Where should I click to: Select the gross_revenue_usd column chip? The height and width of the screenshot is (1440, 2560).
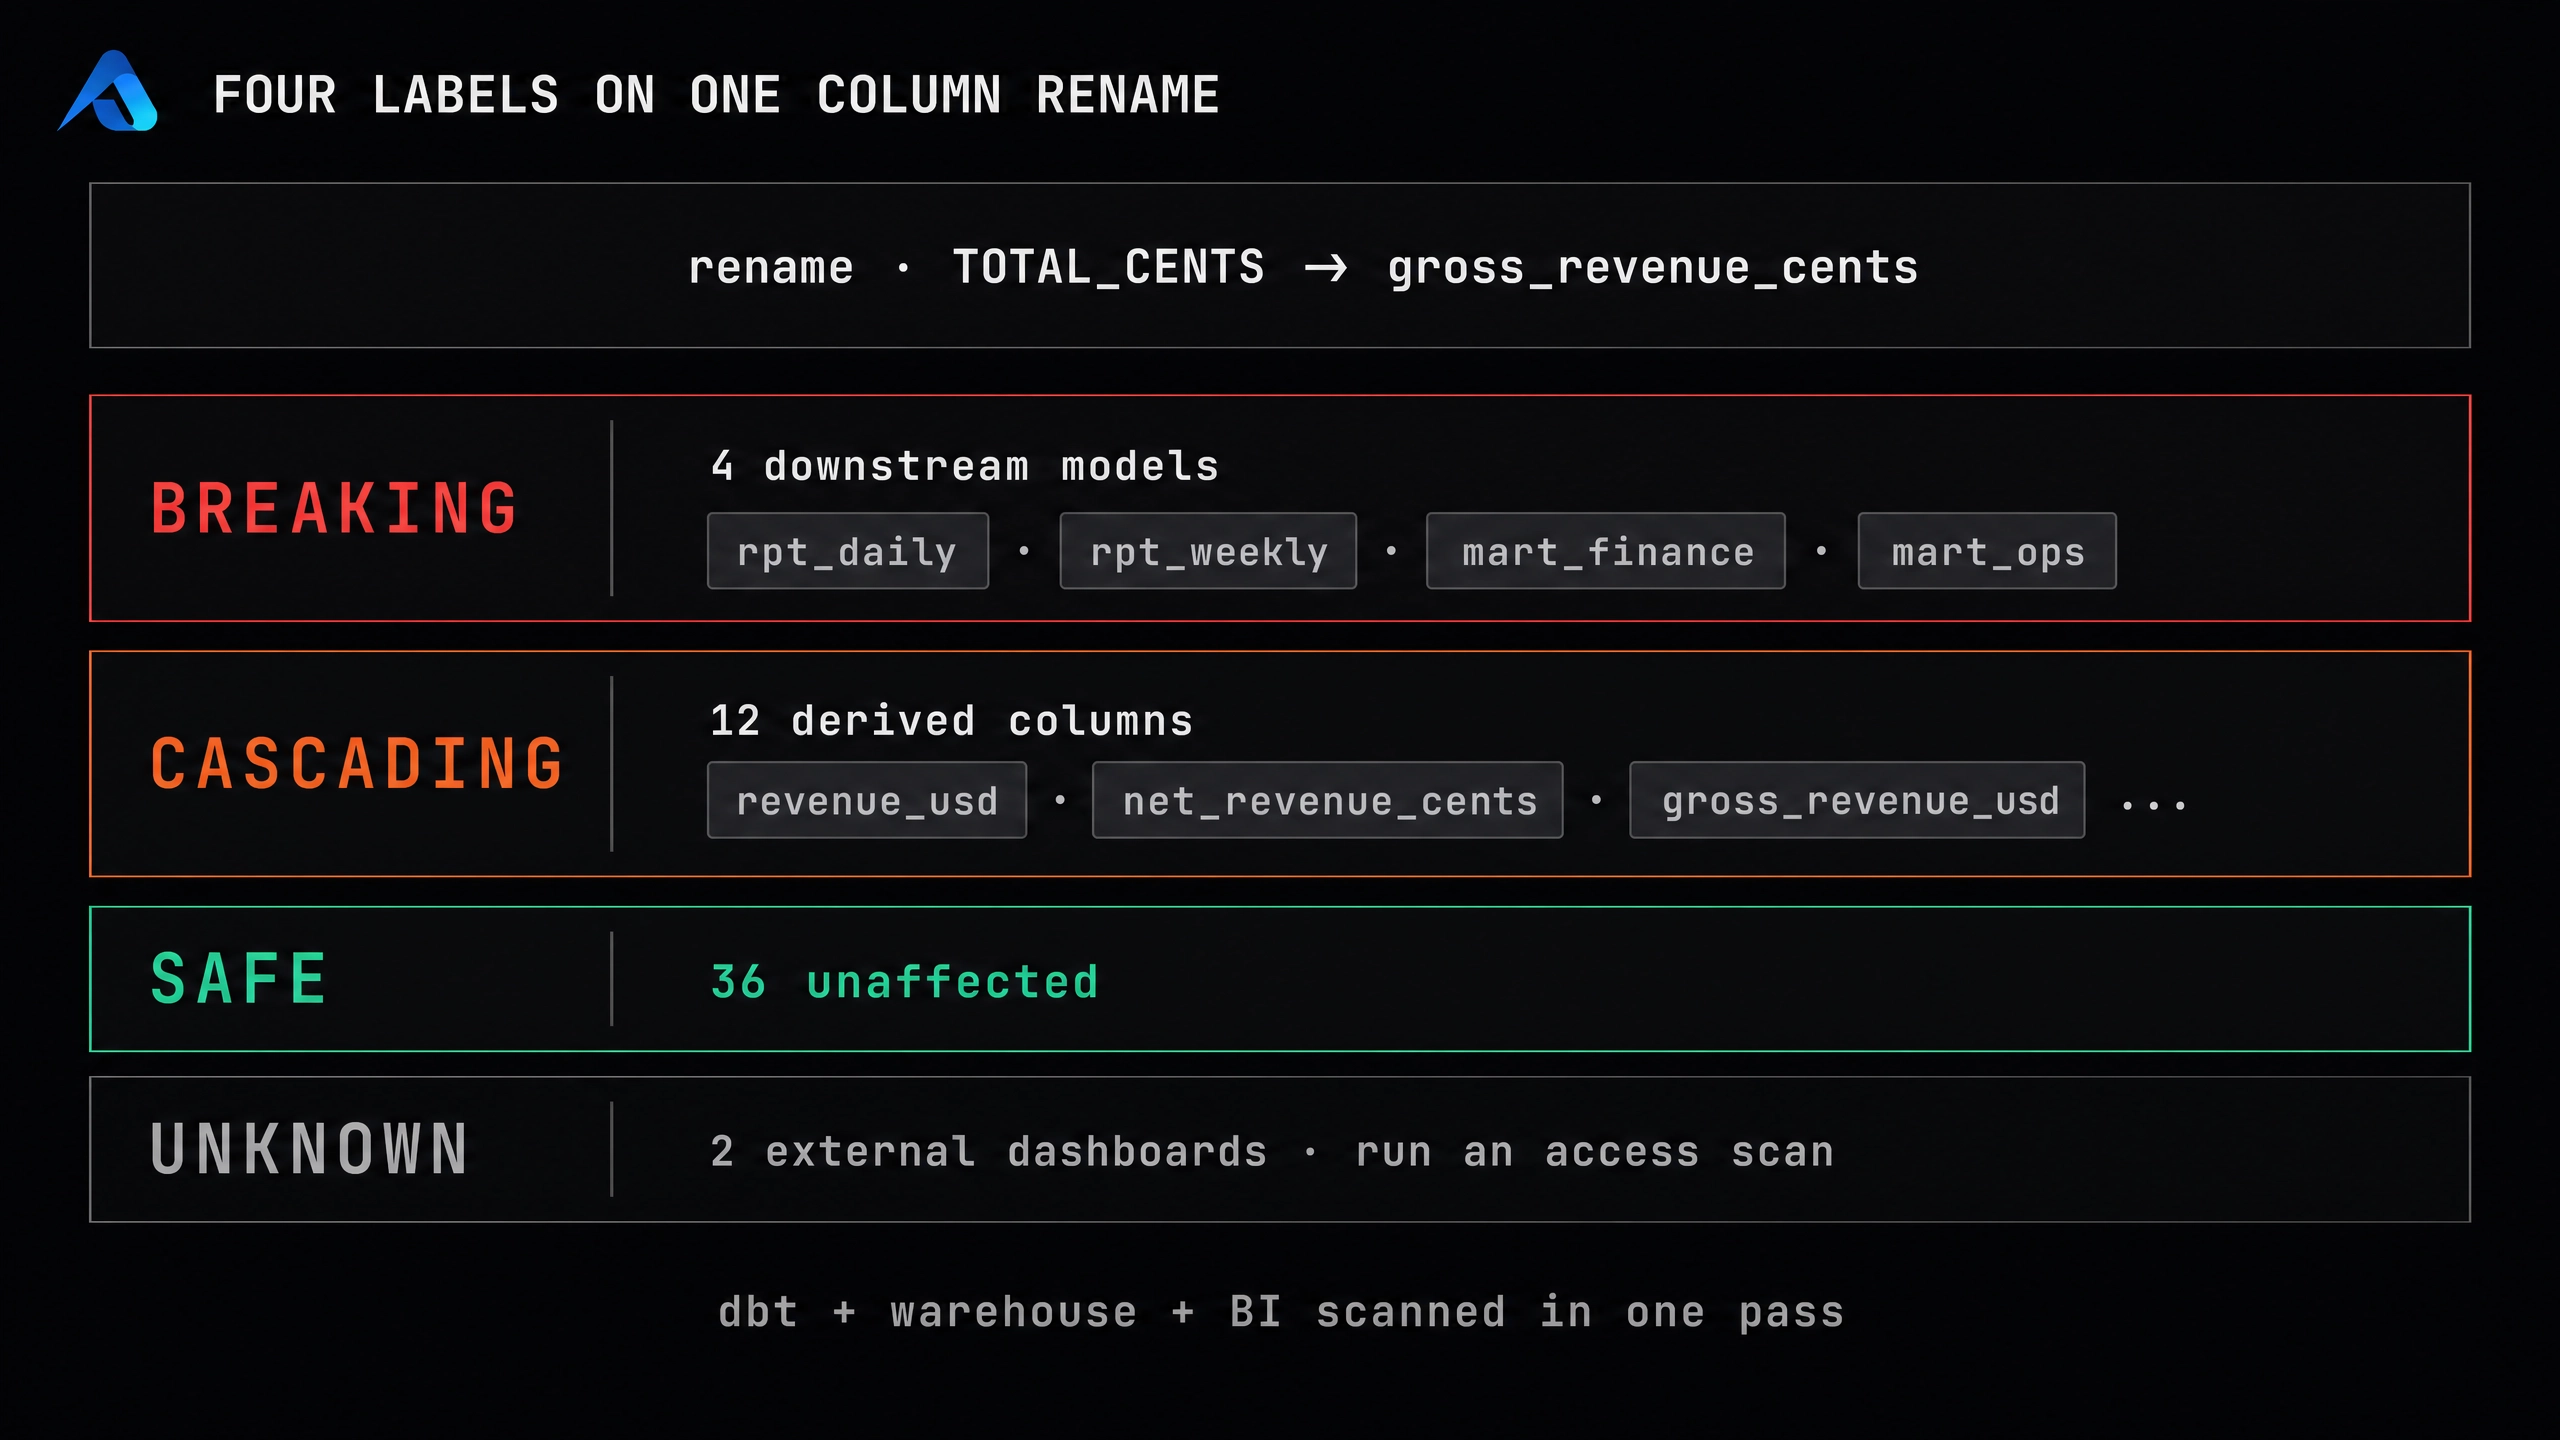coord(1857,800)
